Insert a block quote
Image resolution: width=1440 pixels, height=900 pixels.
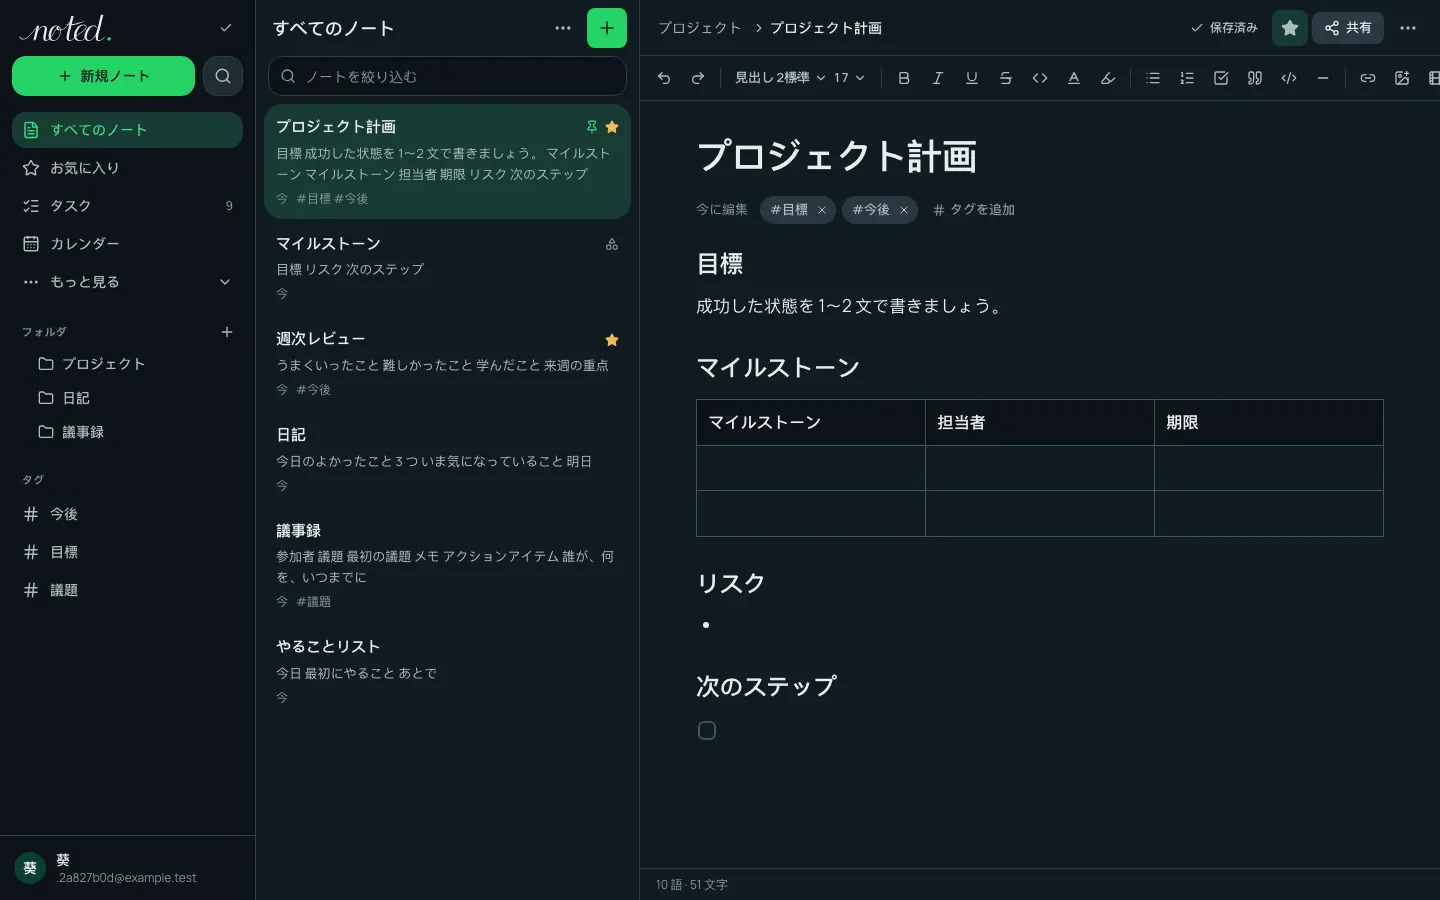pyautogui.click(x=1255, y=78)
